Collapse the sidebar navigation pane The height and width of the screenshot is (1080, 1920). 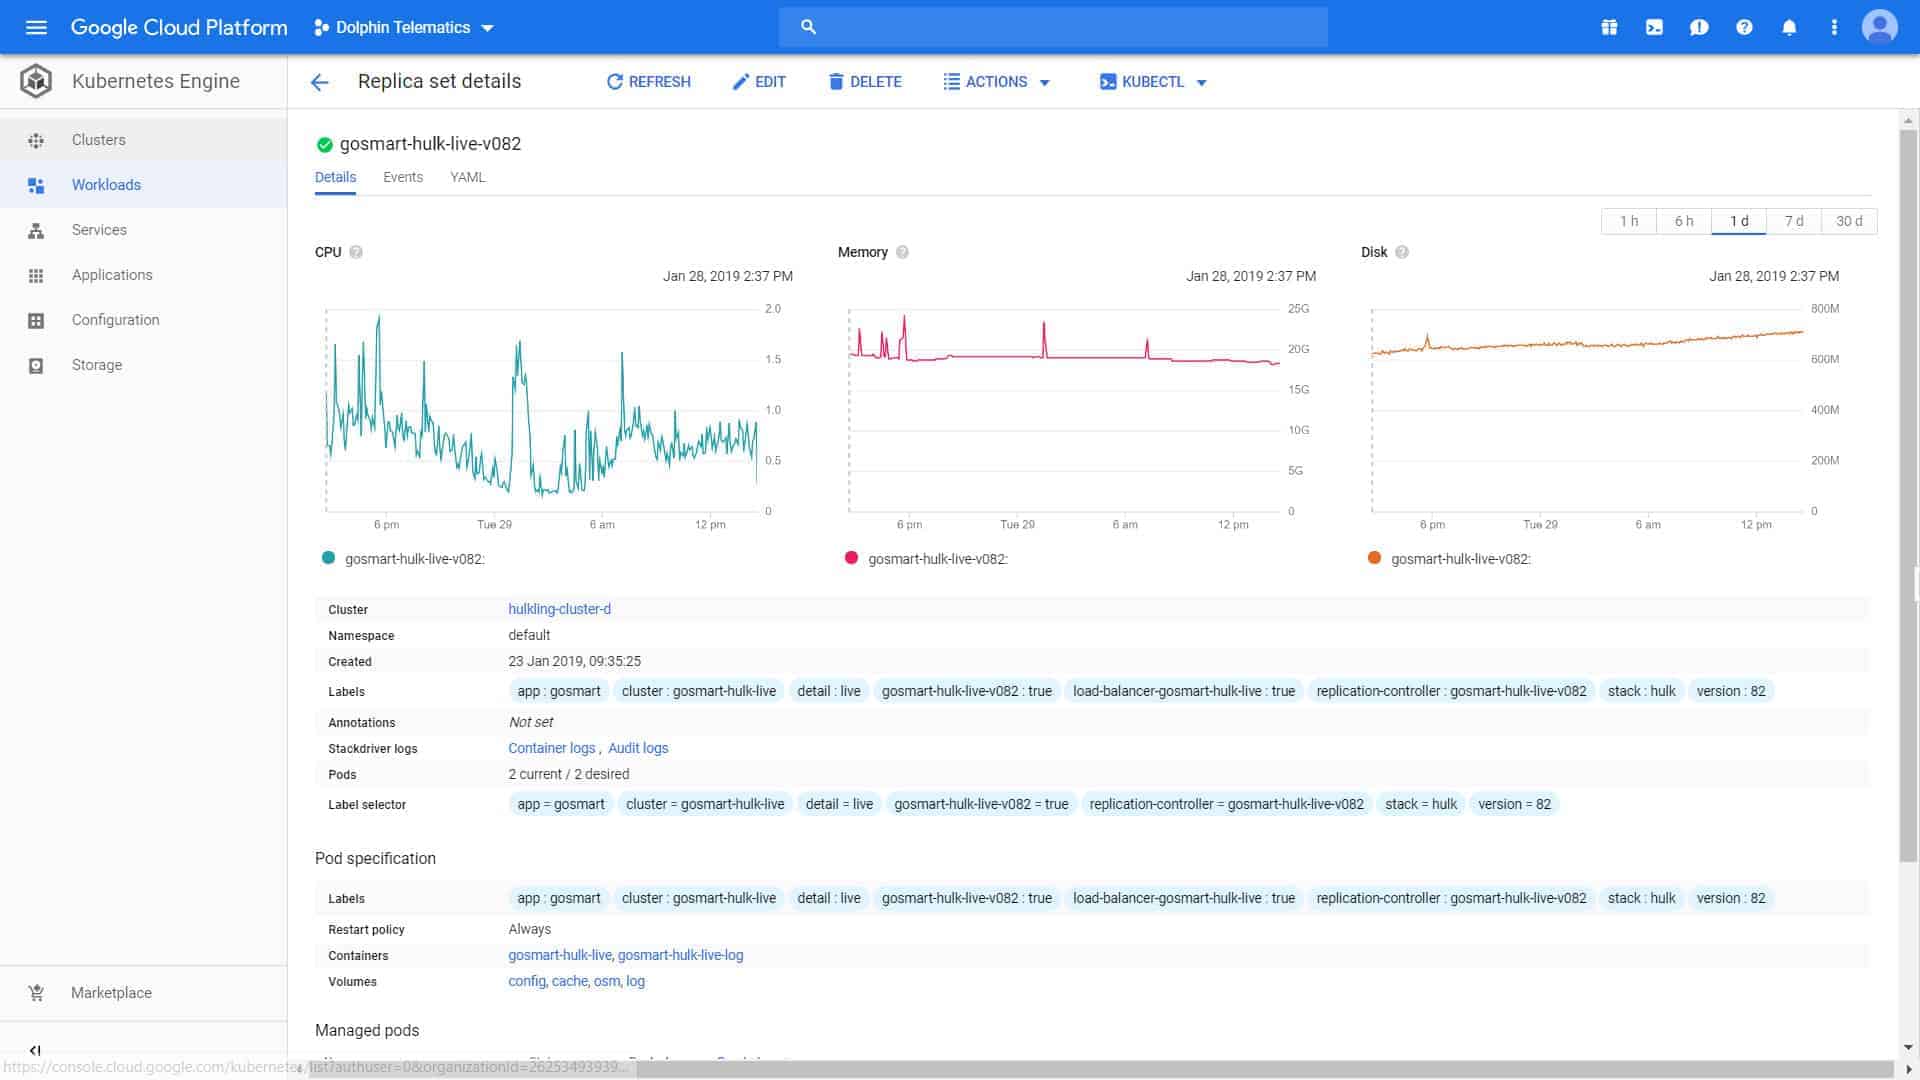[x=35, y=1050]
